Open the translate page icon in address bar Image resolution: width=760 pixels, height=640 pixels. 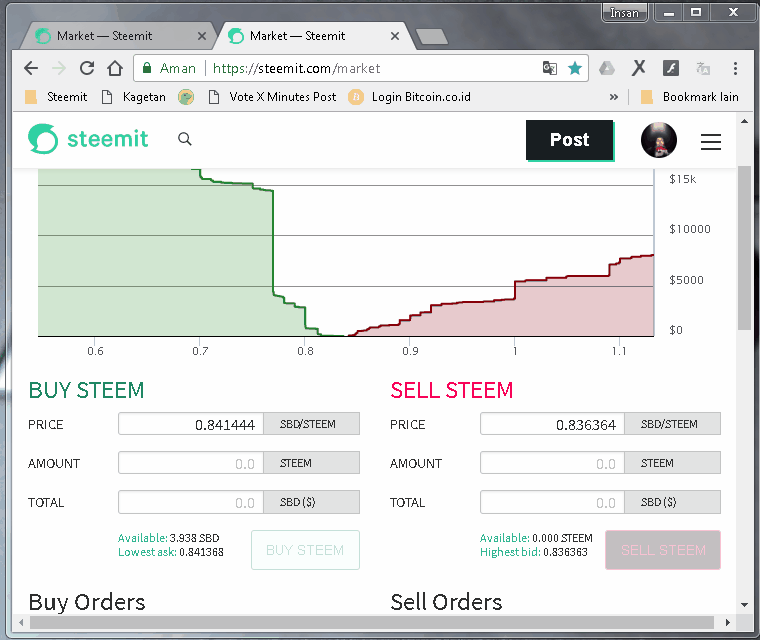pos(550,68)
